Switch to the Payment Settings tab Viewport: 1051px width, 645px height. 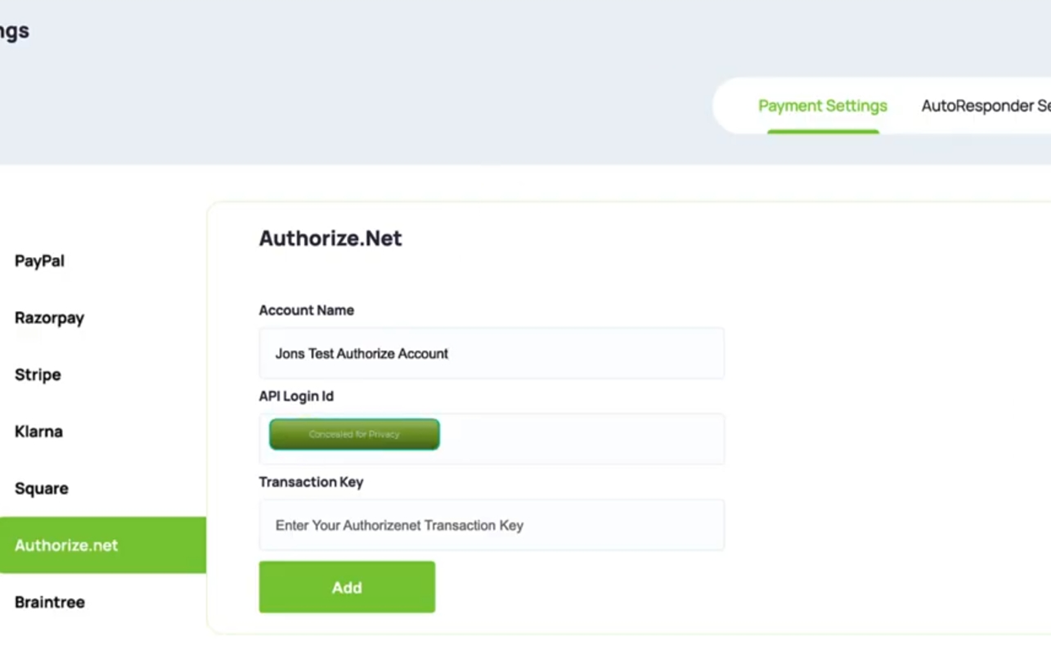[x=822, y=105]
